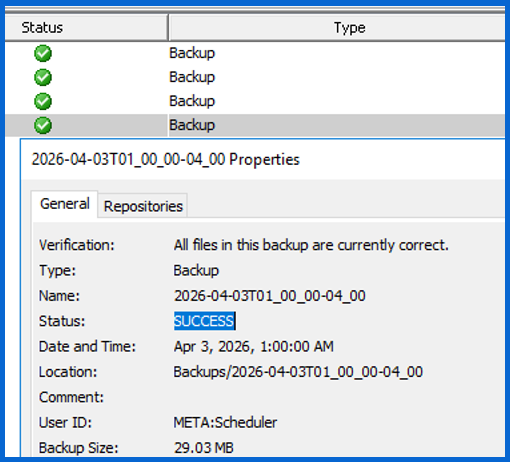The height and width of the screenshot is (462, 510).
Task: Click the Name value 2026-04-03T01_00_00-04_00
Action: [270, 296]
